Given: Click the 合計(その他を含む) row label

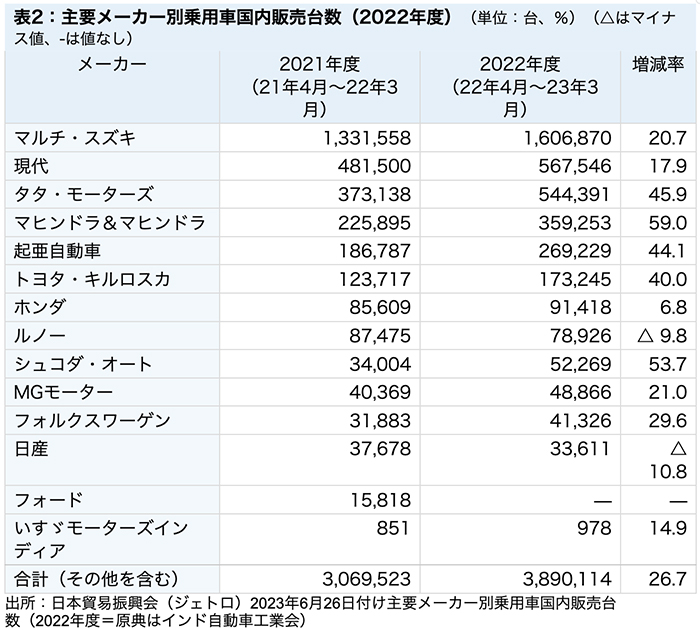Looking at the screenshot, I should point(92,578).
